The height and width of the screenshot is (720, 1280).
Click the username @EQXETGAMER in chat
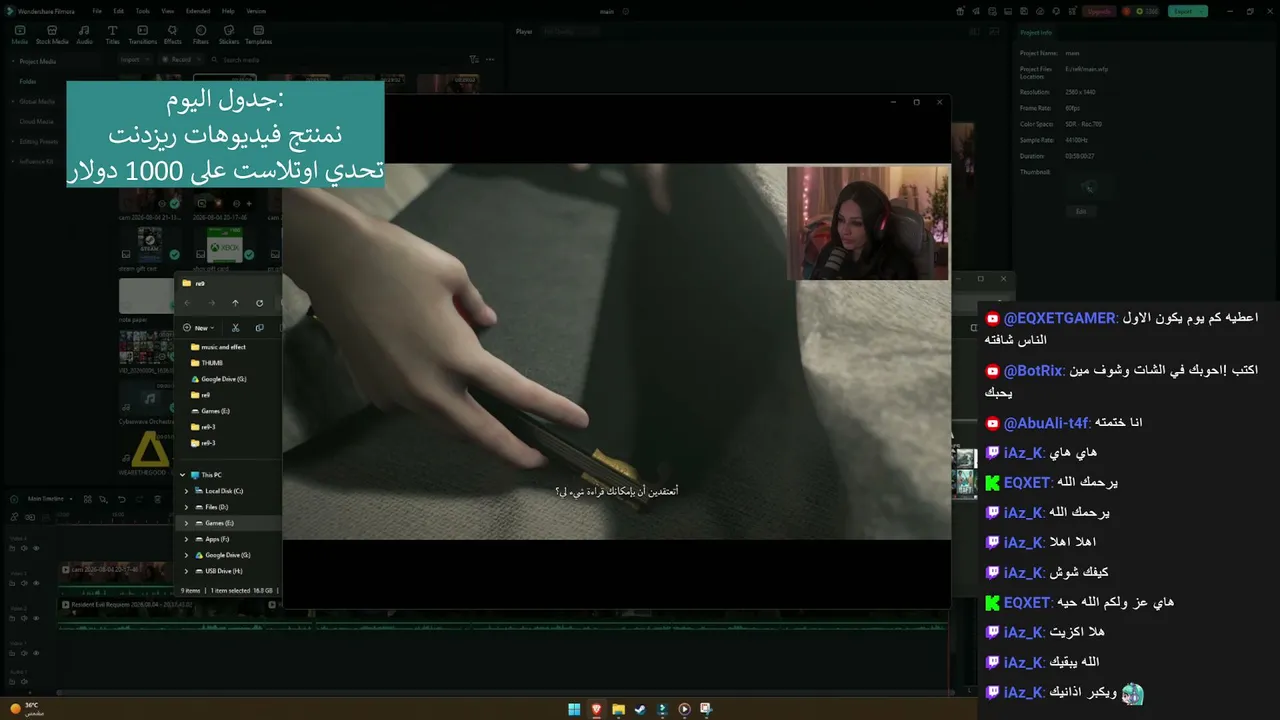(1060, 318)
